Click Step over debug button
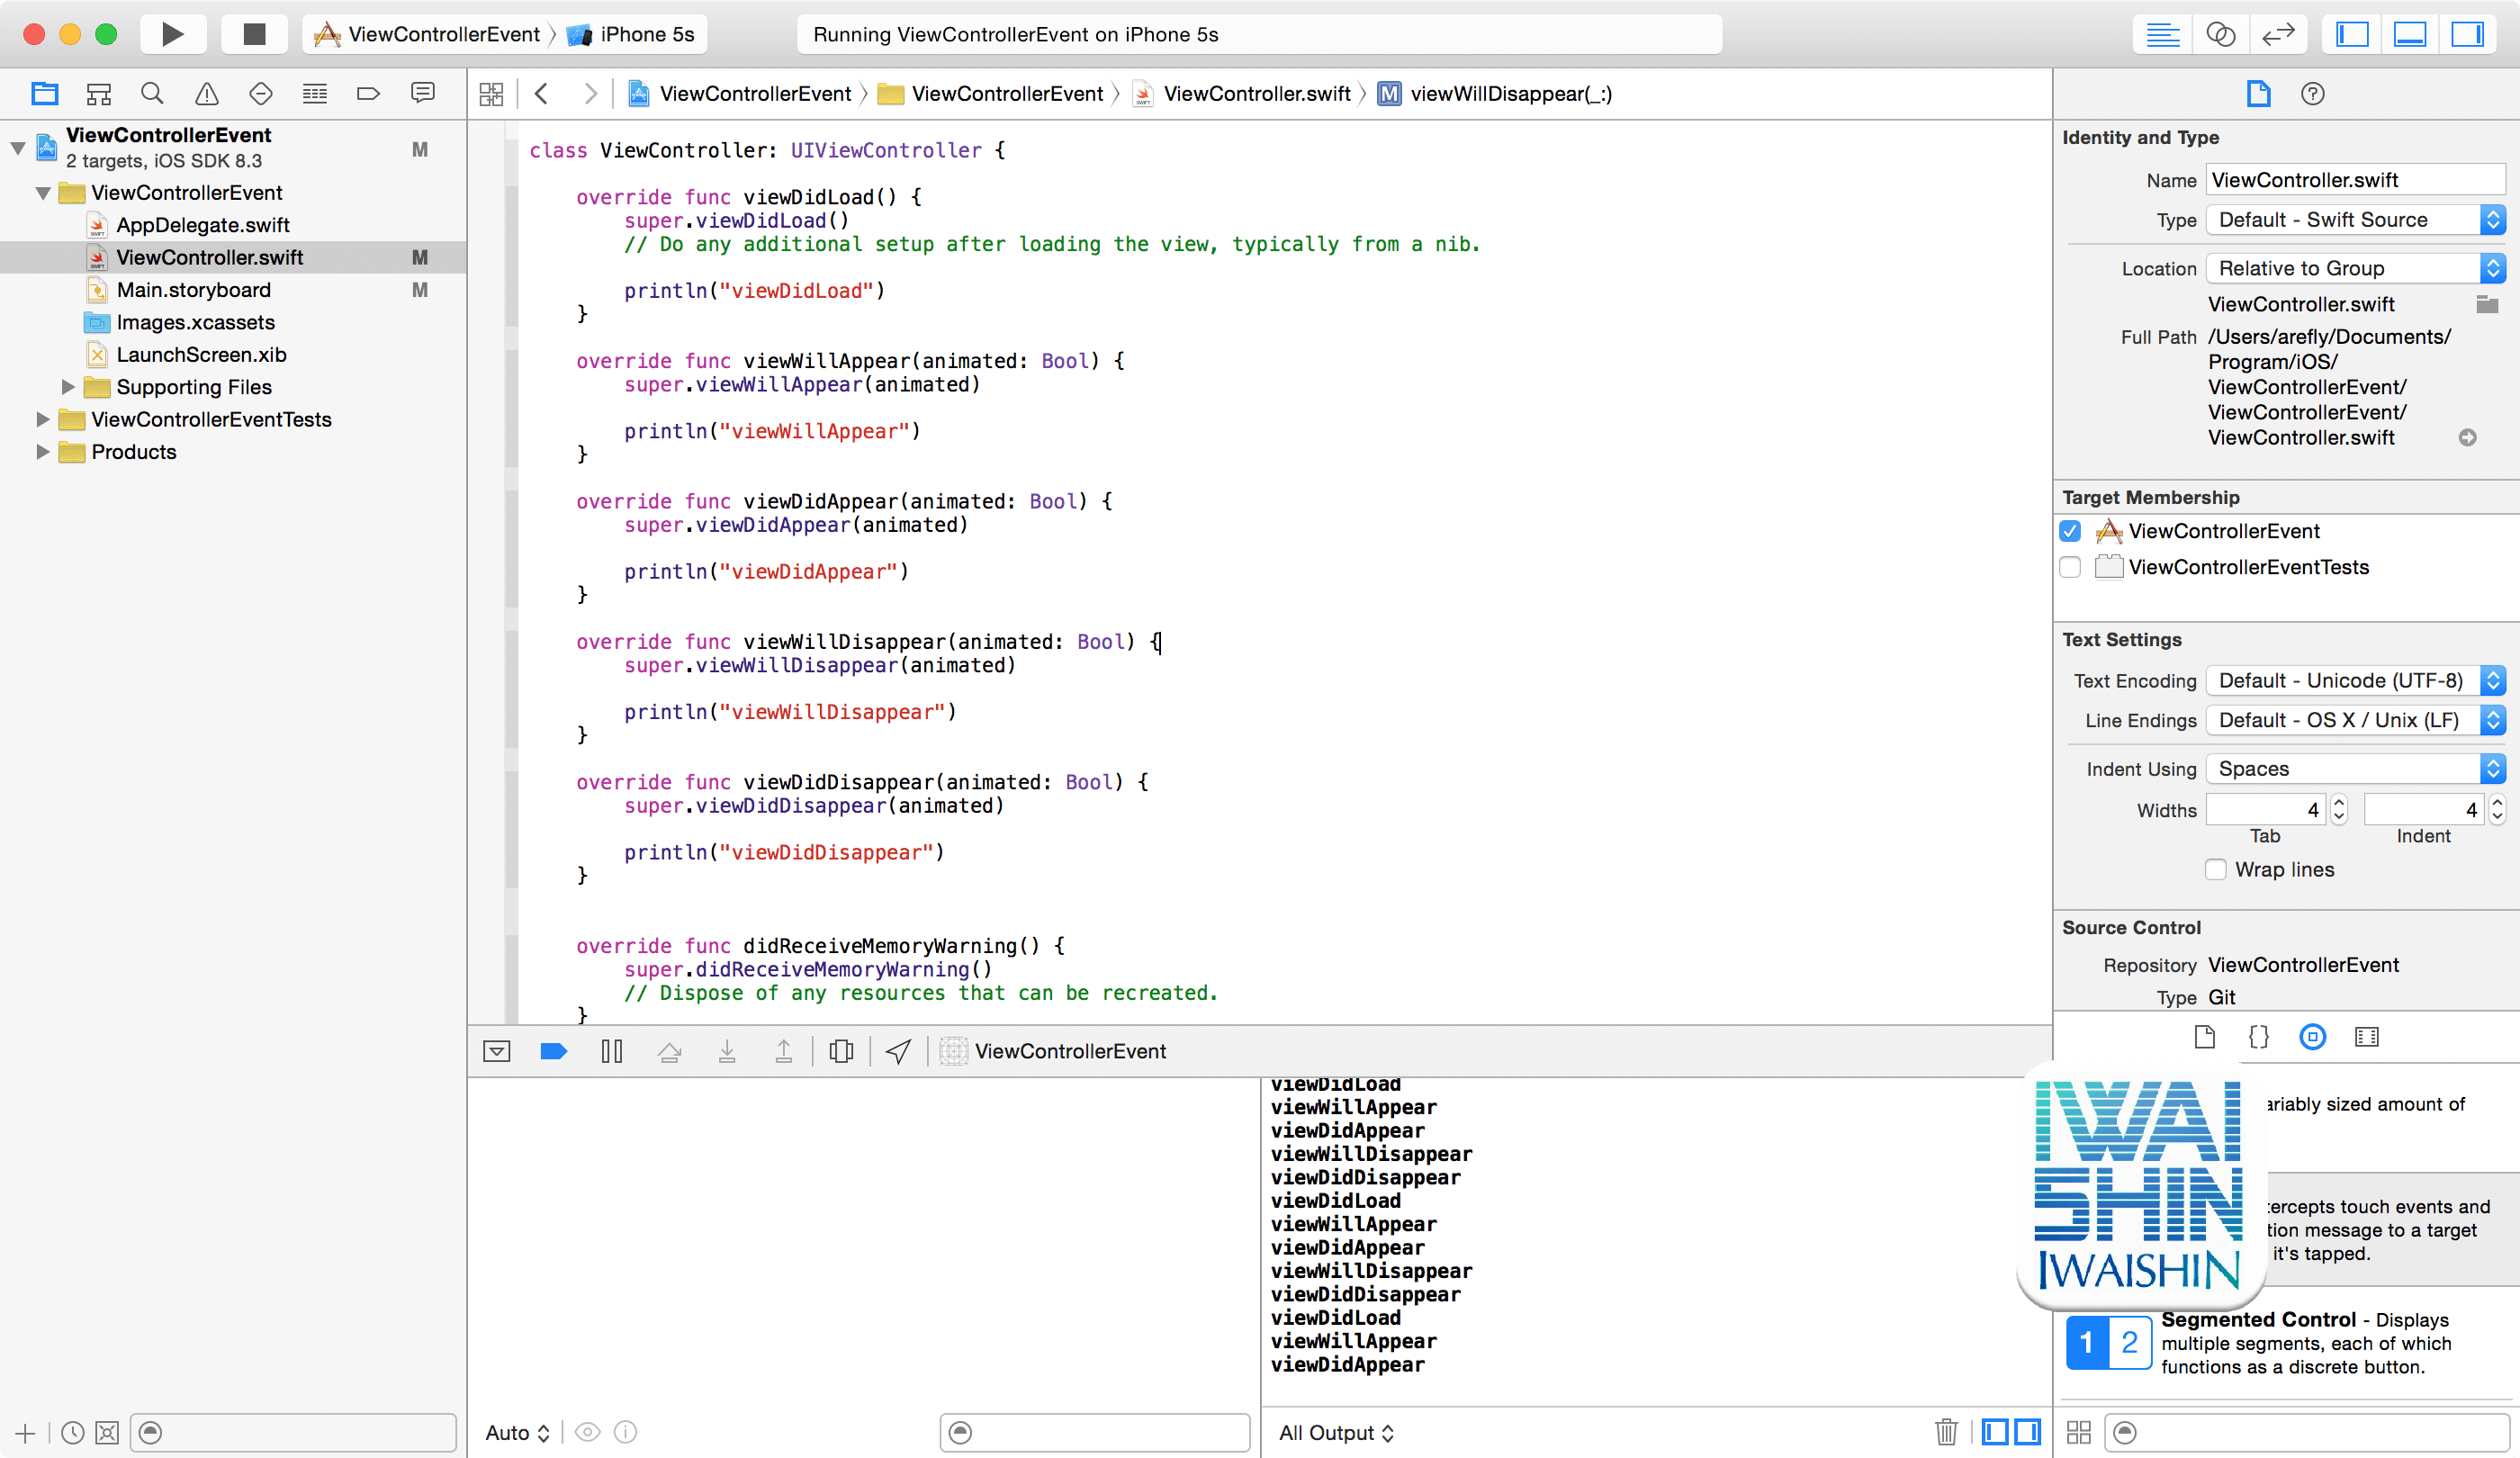2520x1458 pixels. tap(670, 1051)
